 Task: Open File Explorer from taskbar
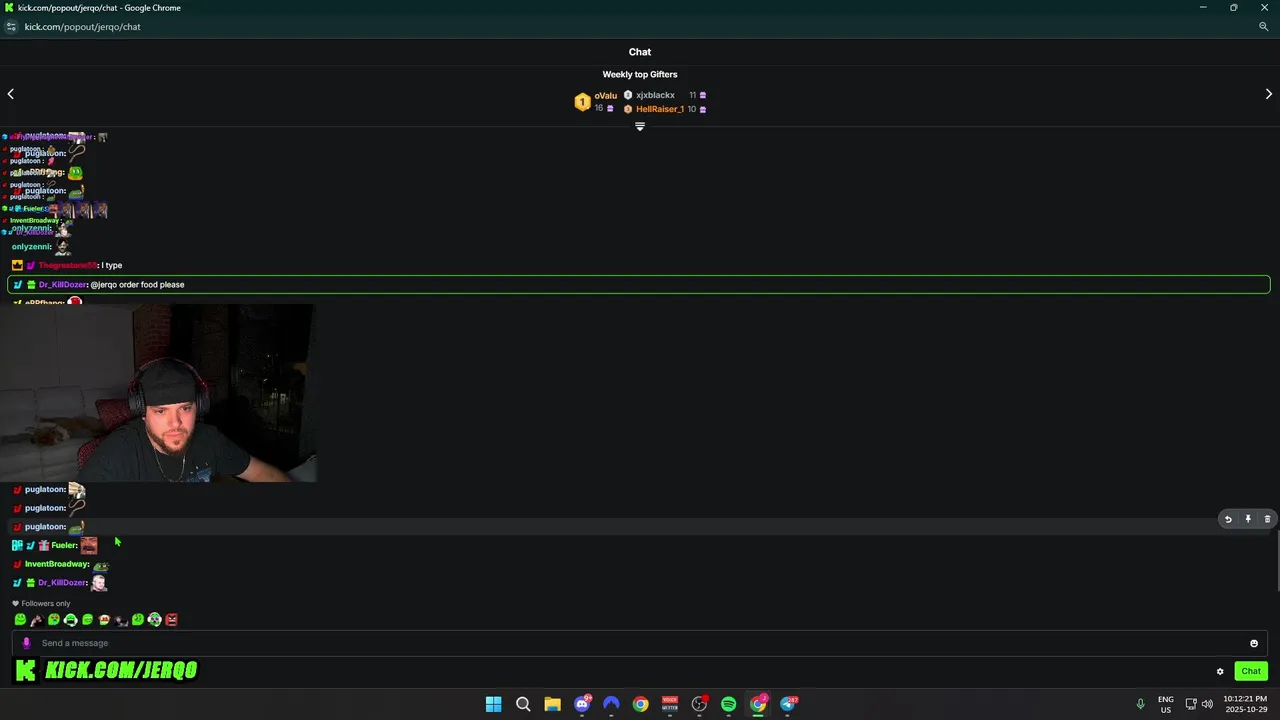point(552,704)
